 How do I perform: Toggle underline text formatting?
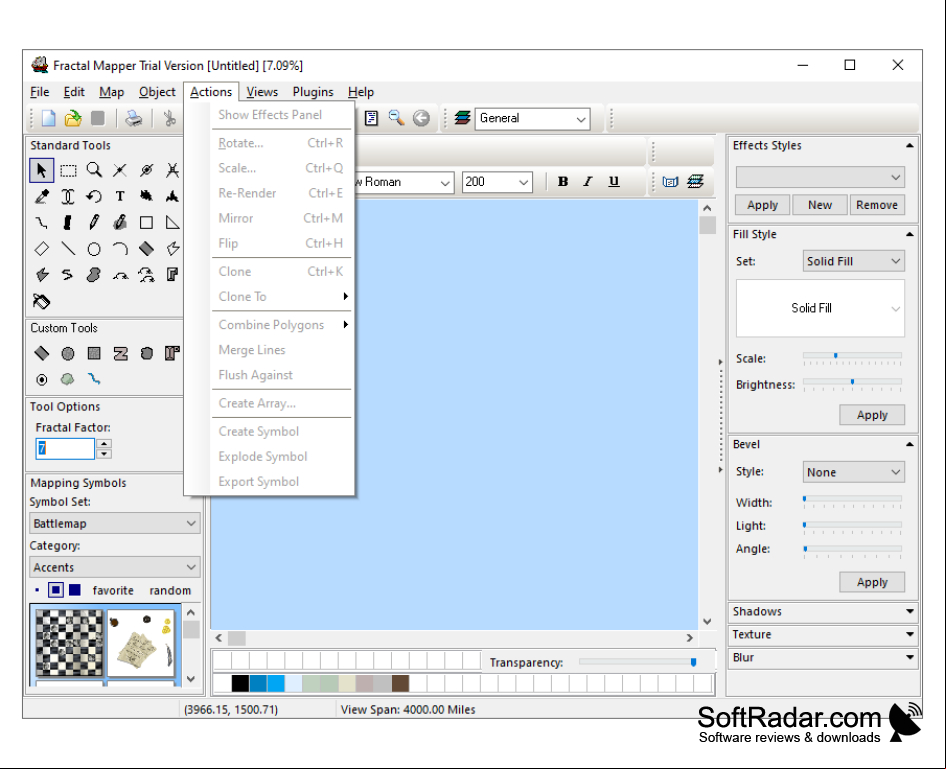coord(614,182)
